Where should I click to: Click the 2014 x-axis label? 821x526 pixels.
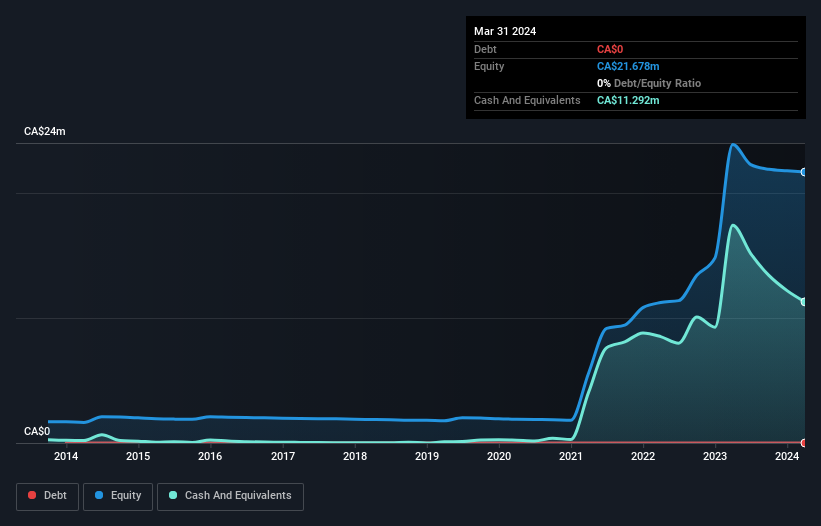(x=66, y=456)
